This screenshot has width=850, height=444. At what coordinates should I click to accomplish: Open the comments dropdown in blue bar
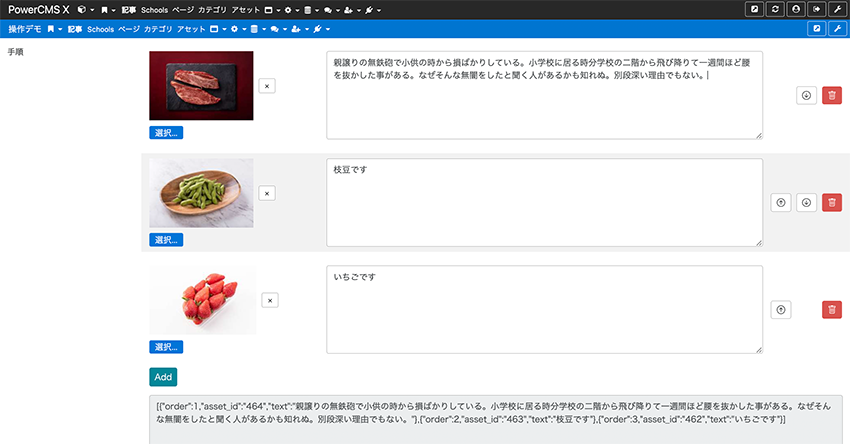[x=278, y=29]
